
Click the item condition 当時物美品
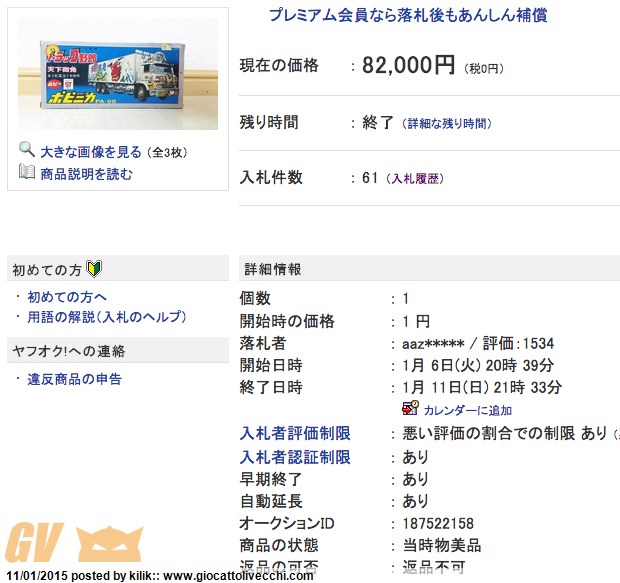(442, 545)
